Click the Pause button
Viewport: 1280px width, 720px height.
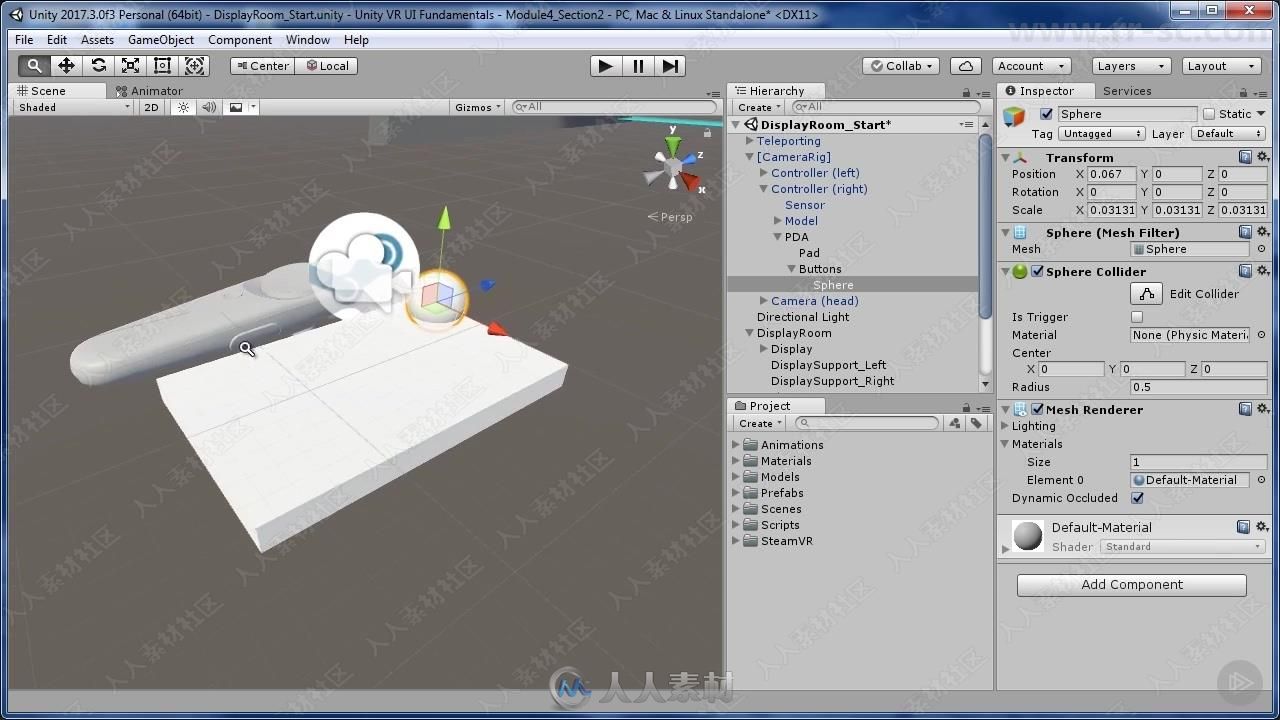tap(638, 66)
